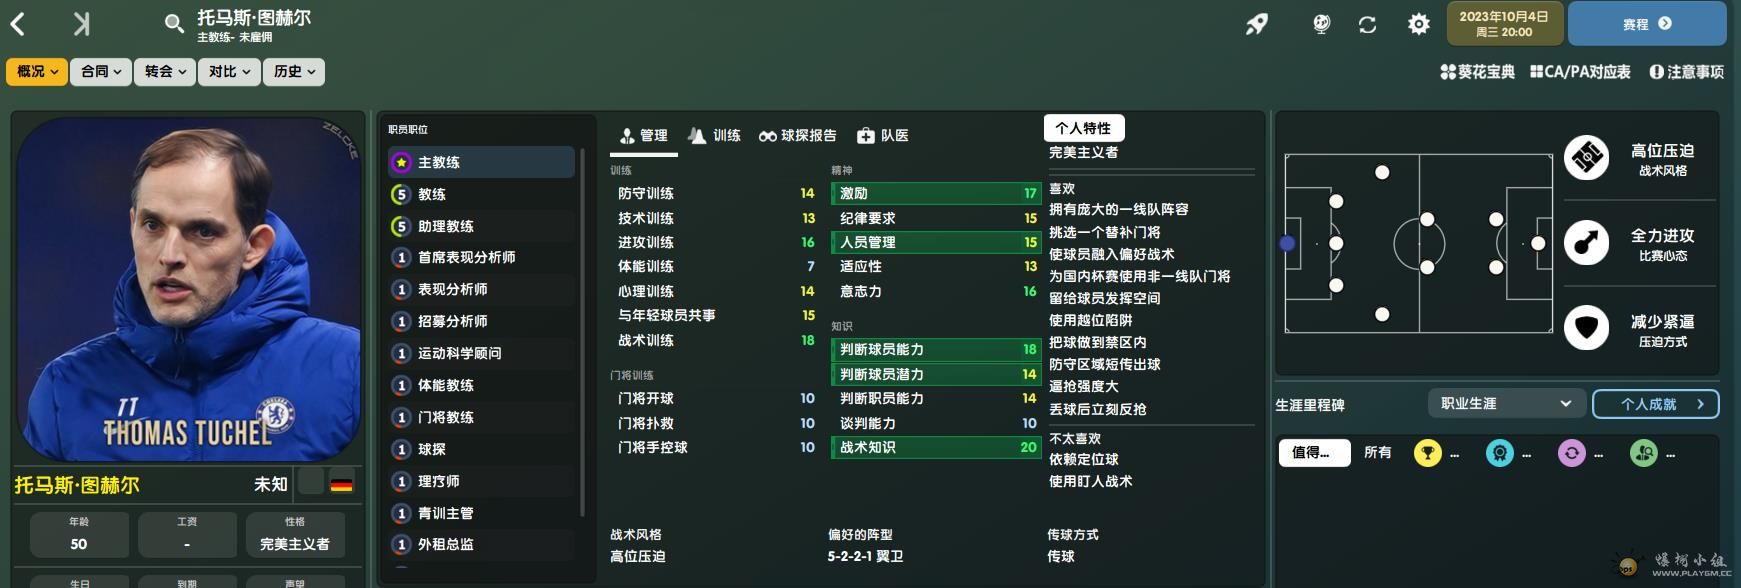This screenshot has width=1741, height=588.
Task: Select the 值得... milestone filter
Action: coord(1314,453)
